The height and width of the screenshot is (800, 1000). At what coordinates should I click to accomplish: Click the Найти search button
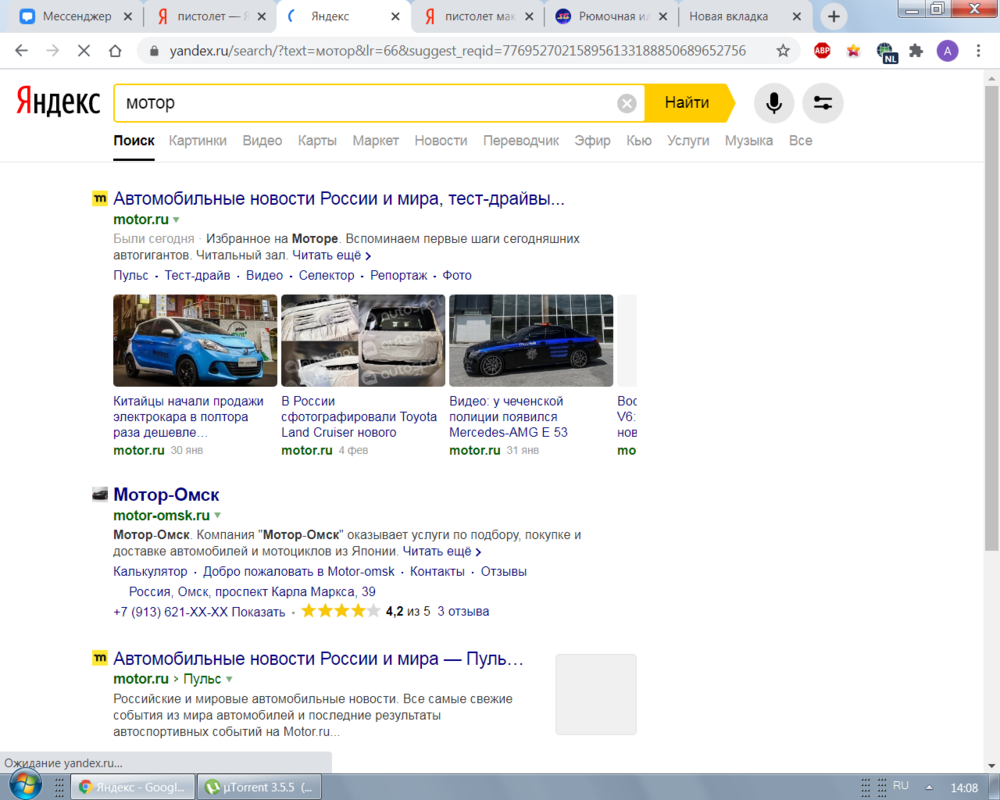pos(688,103)
